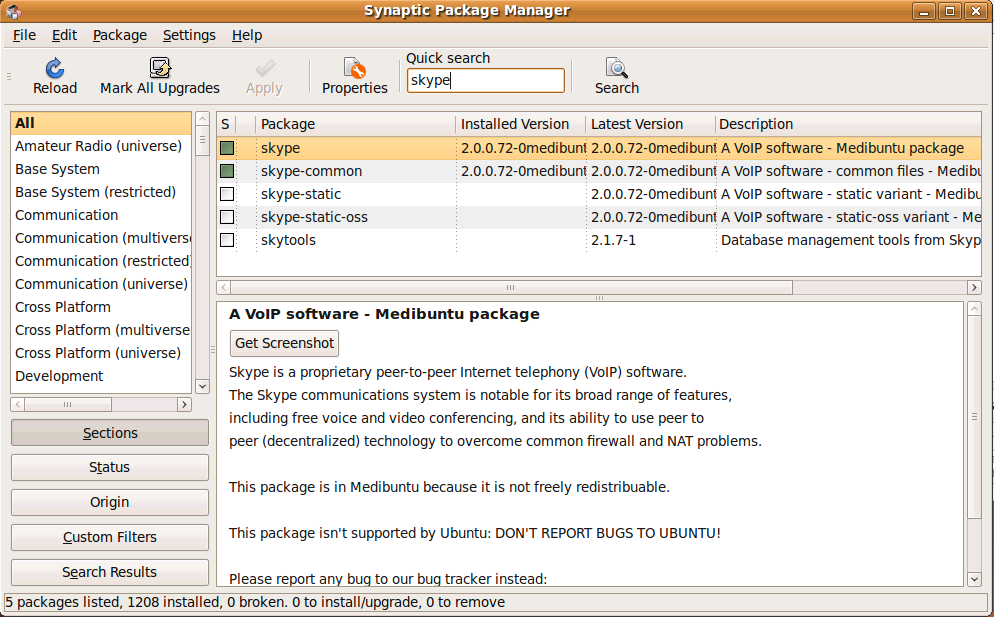Click the package list horizontal scrollbar handle

point(511,288)
